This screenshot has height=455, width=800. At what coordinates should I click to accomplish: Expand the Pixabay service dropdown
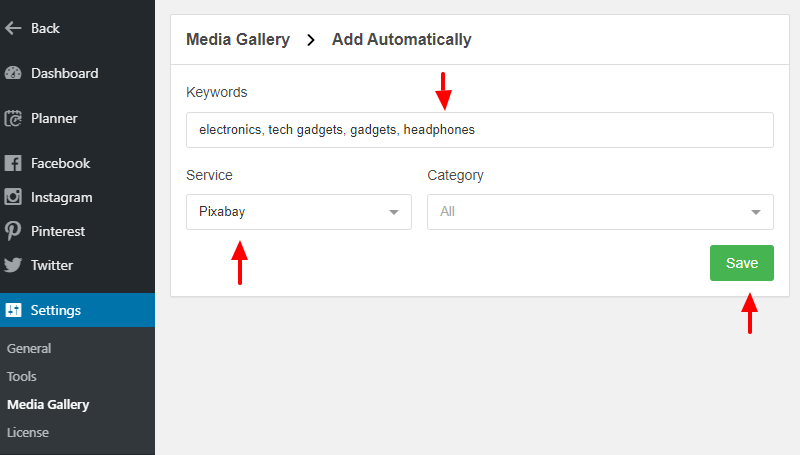point(298,212)
